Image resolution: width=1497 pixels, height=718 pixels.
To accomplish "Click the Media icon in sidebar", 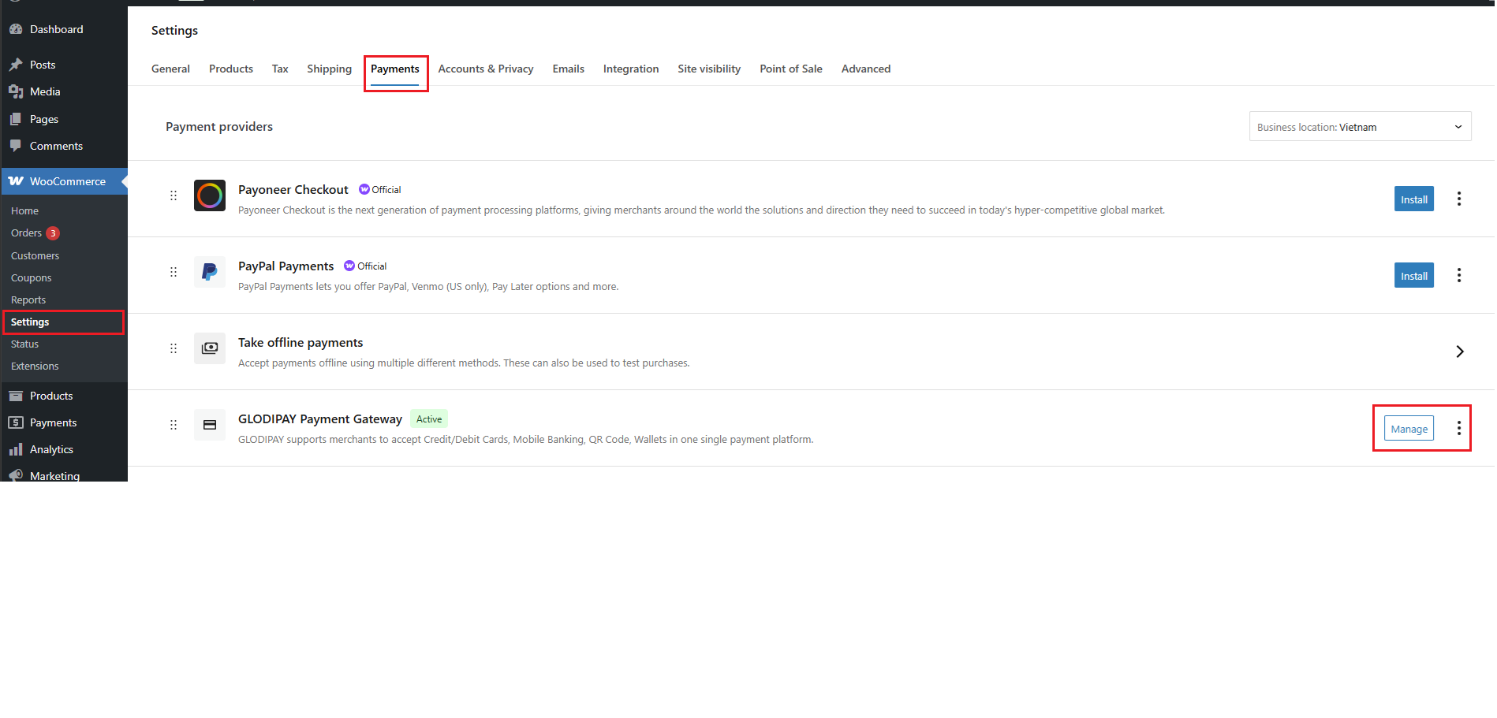I will tap(16, 92).
